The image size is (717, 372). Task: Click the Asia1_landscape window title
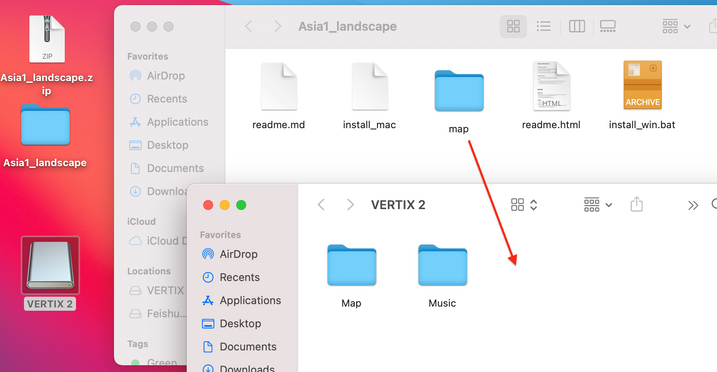coord(348,27)
